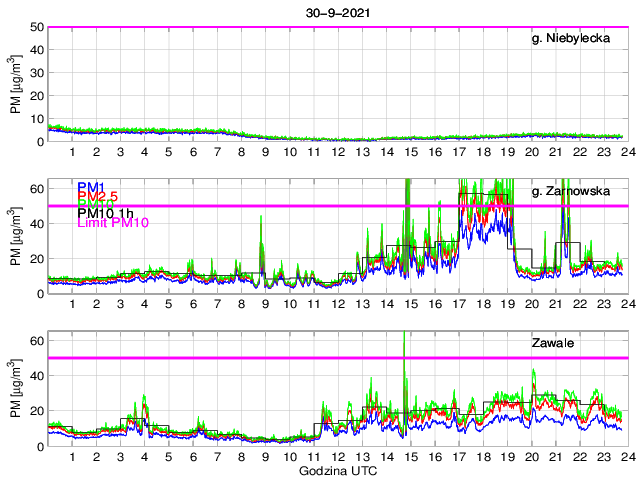The height and width of the screenshot is (480, 640).
Task: Click the magenta Limit PM10 legend entry
Action: pos(113,223)
